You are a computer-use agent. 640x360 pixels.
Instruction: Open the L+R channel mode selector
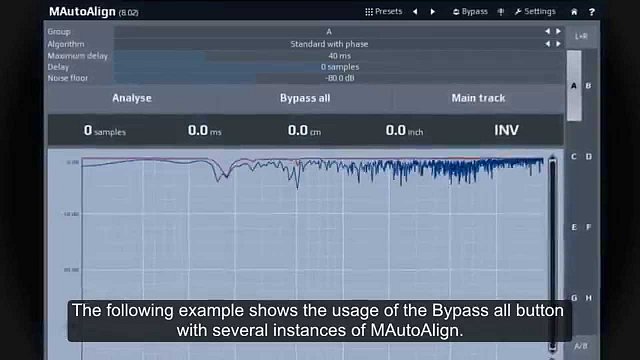click(x=581, y=36)
